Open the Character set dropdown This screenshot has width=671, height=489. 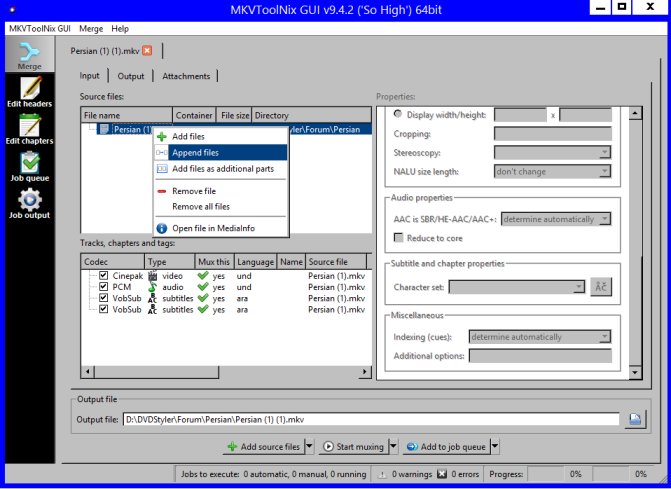pos(517,287)
